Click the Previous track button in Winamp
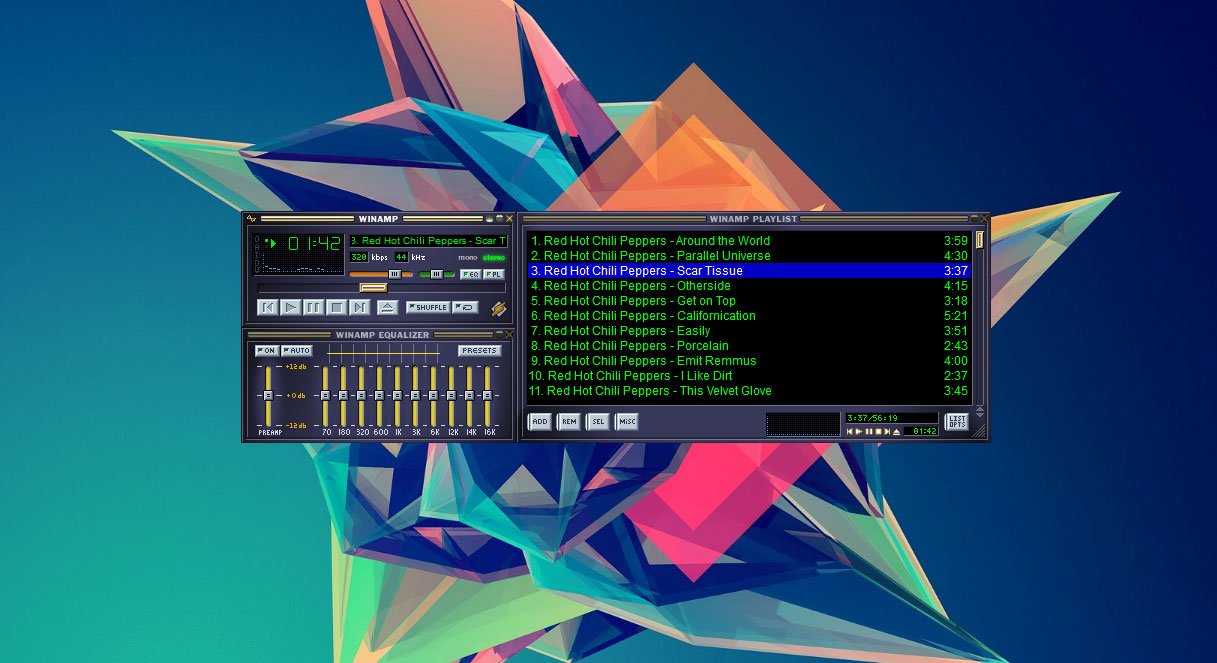The image size is (1217, 663). [267, 308]
